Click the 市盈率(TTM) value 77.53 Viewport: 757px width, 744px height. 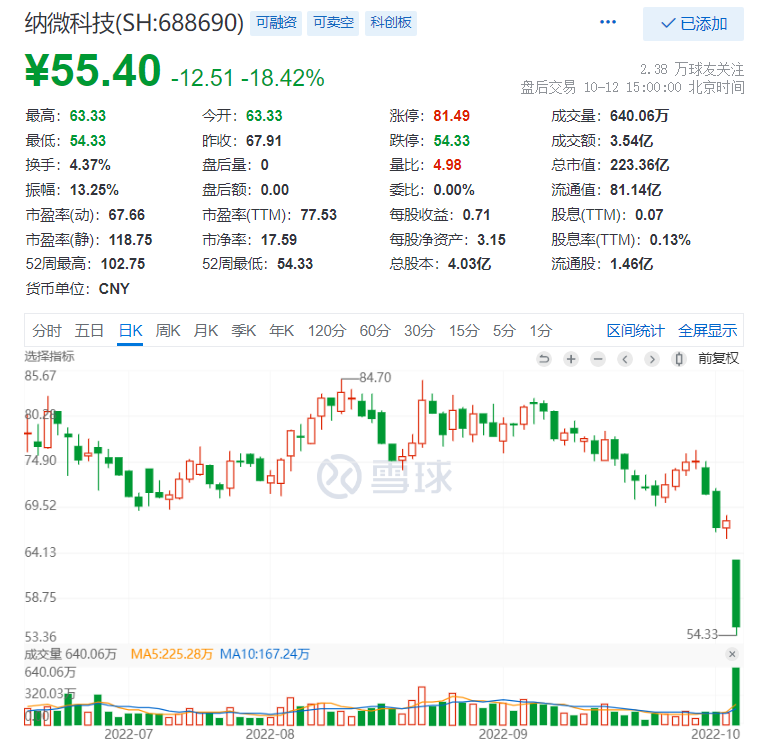pos(318,215)
